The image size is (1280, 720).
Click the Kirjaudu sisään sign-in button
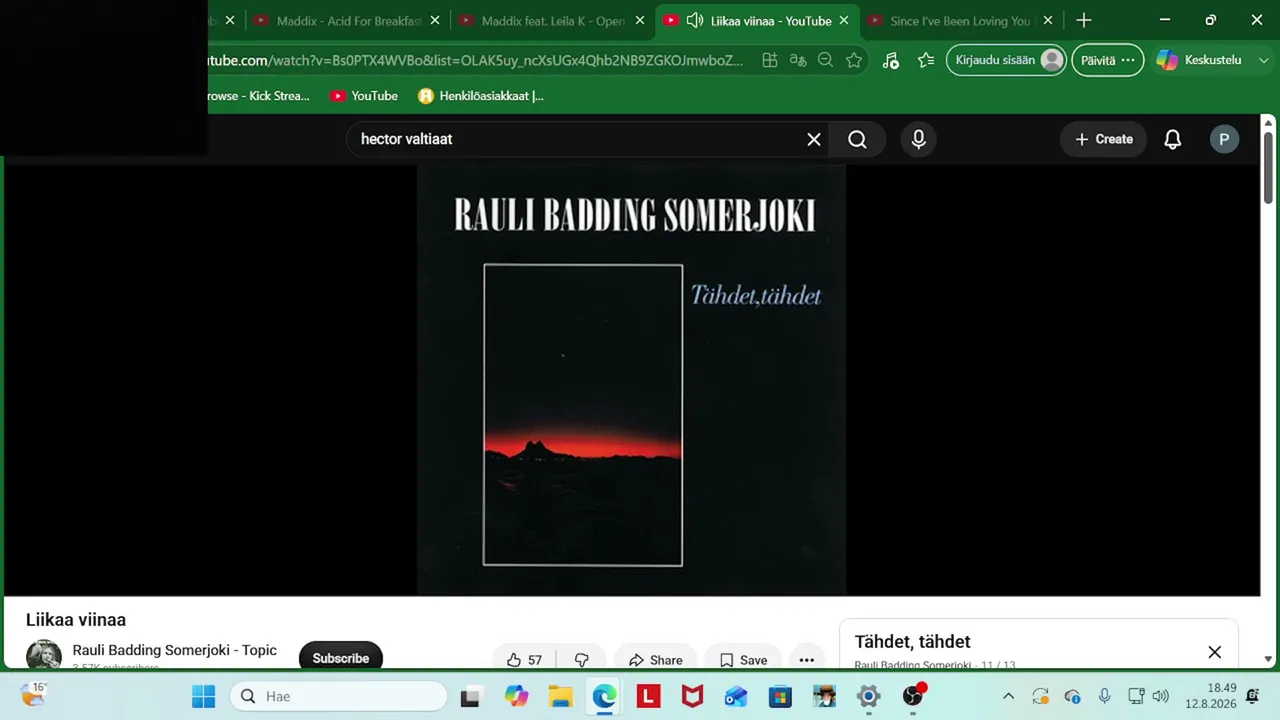point(1006,60)
